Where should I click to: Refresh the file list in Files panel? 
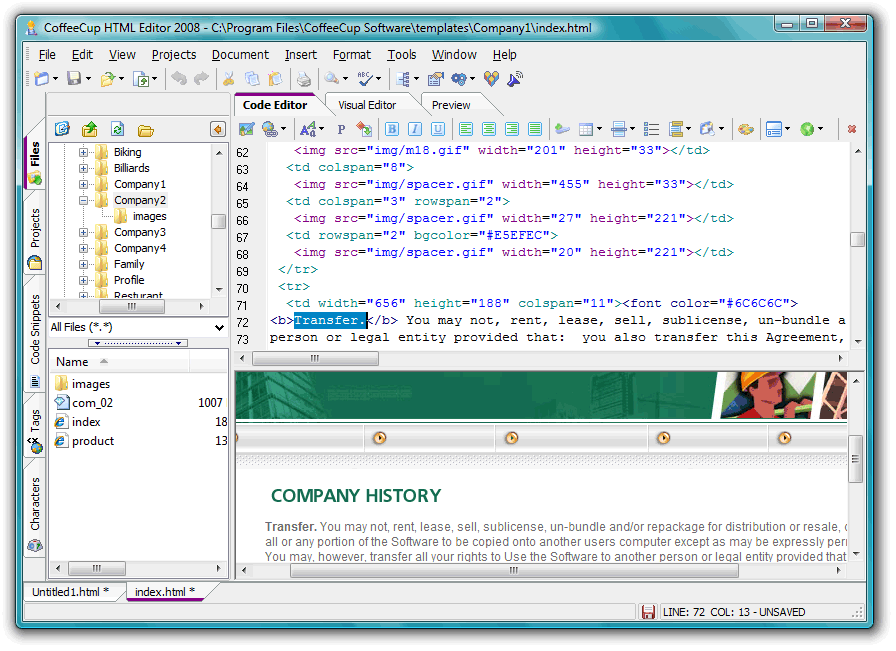118,129
